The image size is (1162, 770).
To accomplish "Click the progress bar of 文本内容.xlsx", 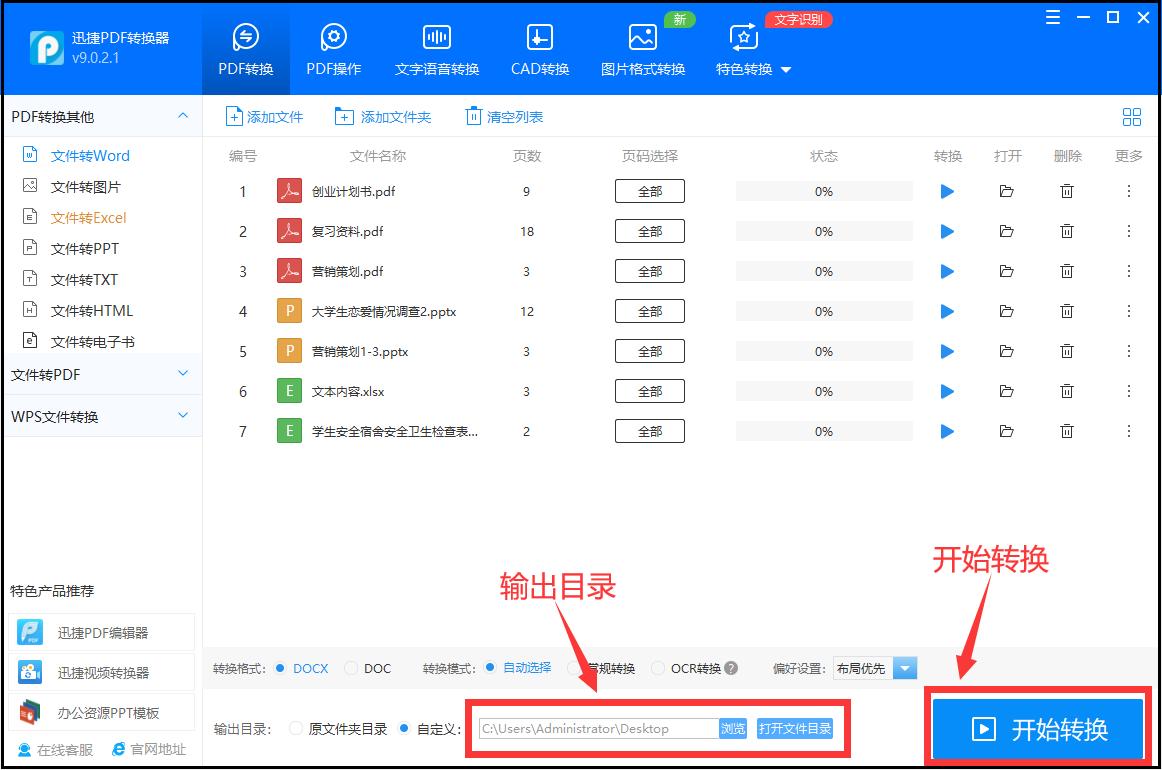I will coord(823,391).
